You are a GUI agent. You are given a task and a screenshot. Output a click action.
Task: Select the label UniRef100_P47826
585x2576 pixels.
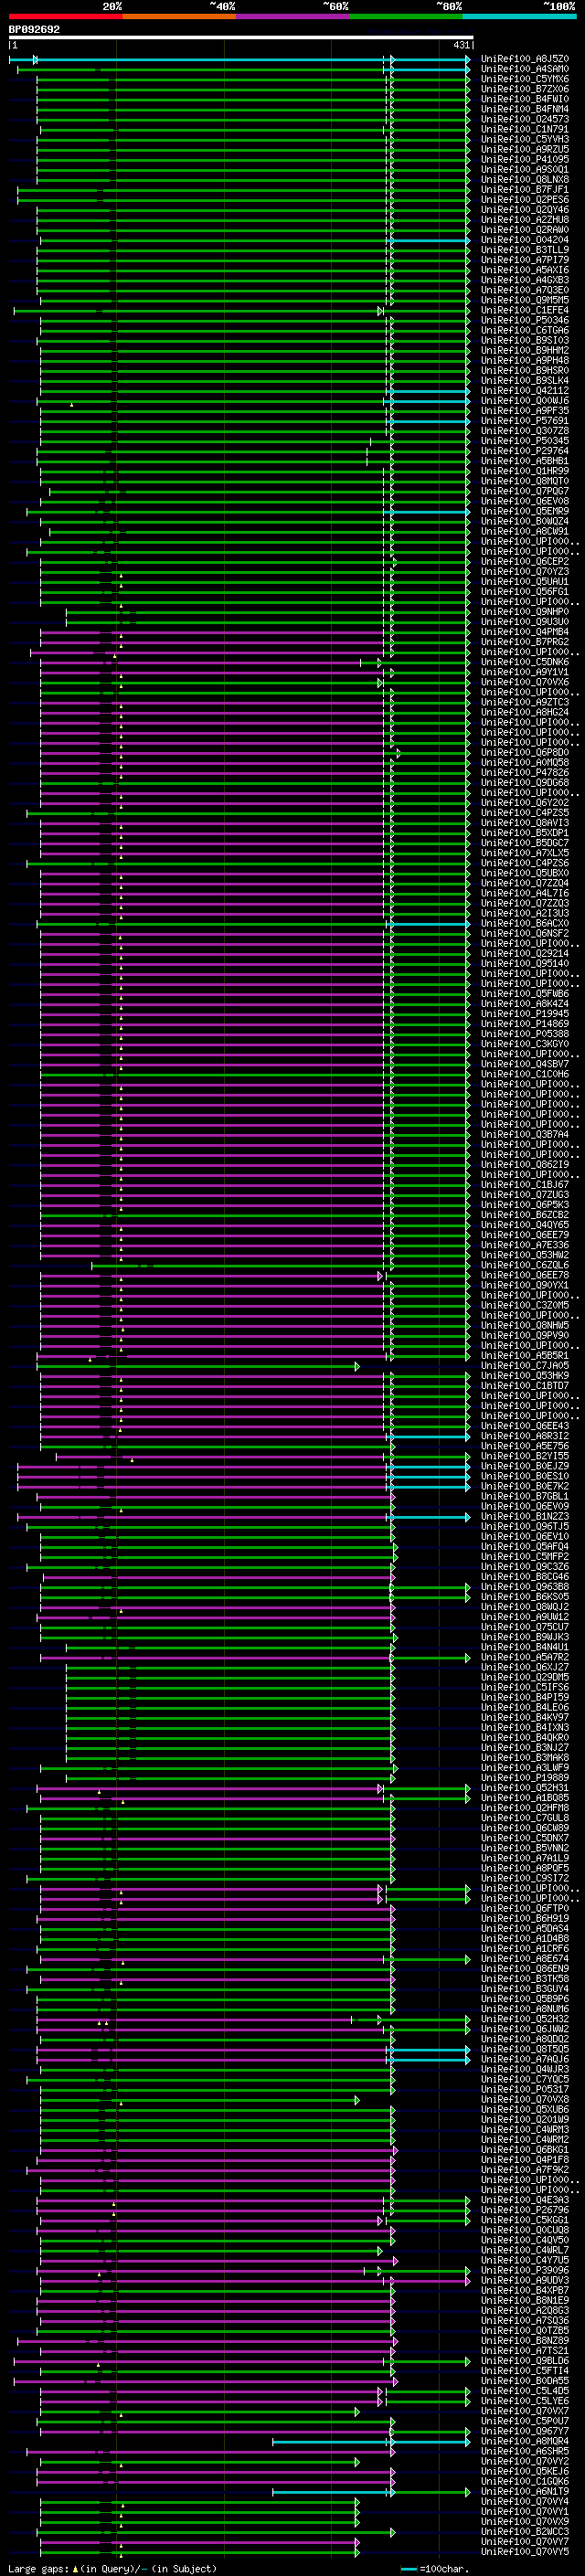click(525, 772)
